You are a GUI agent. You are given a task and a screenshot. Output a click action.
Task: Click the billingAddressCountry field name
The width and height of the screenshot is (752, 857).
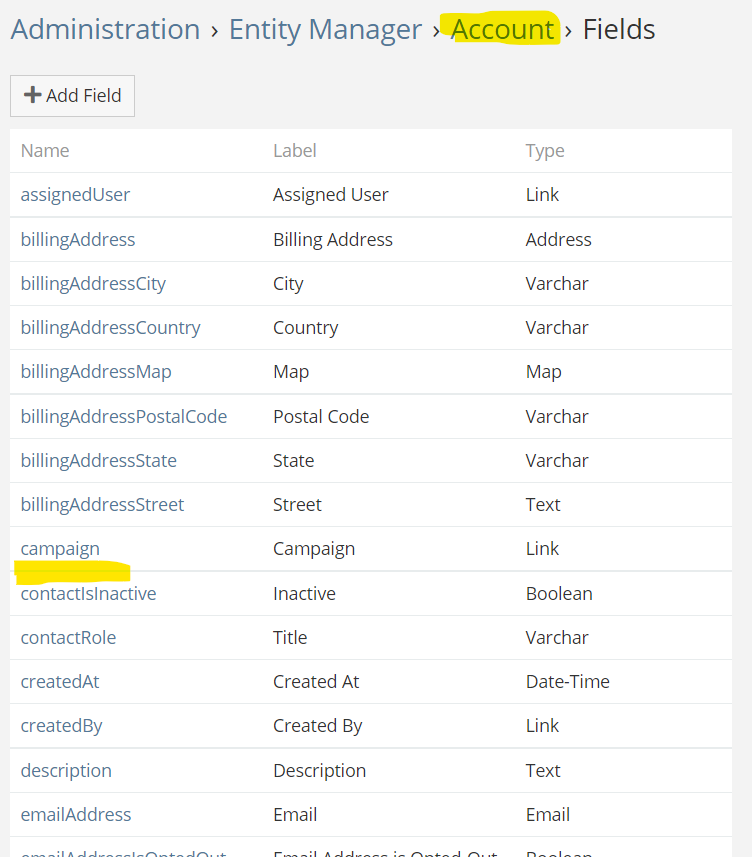tap(110, 328)
